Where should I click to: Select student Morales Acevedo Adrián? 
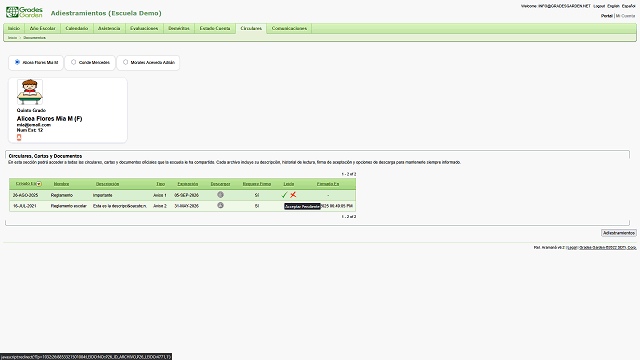tap(125, 62)
